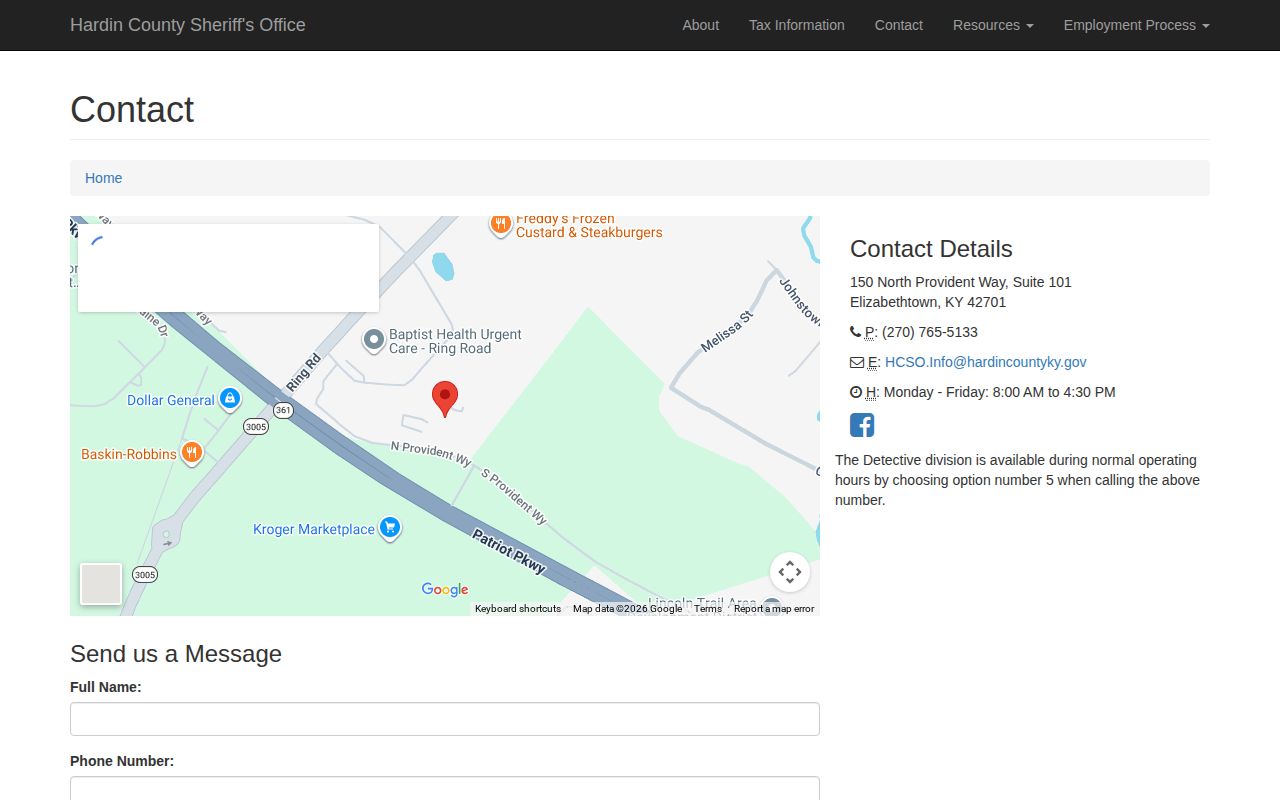Click the Map data ©2026 Google text
The height and width of the screenshot is (800, 1280).
point(627,608)
